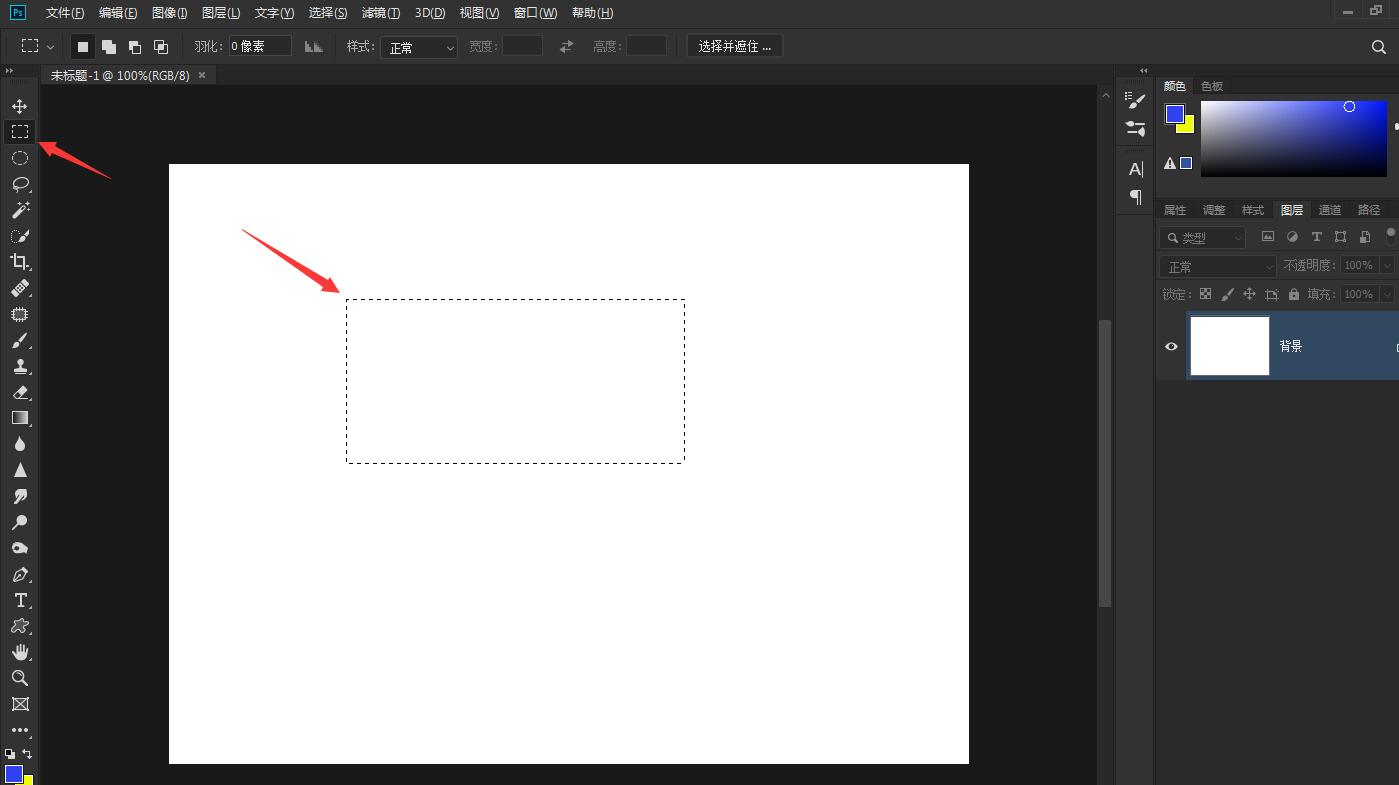
Task: Click the foreground color swatch in 颜色 panel
Action: 1175,114
